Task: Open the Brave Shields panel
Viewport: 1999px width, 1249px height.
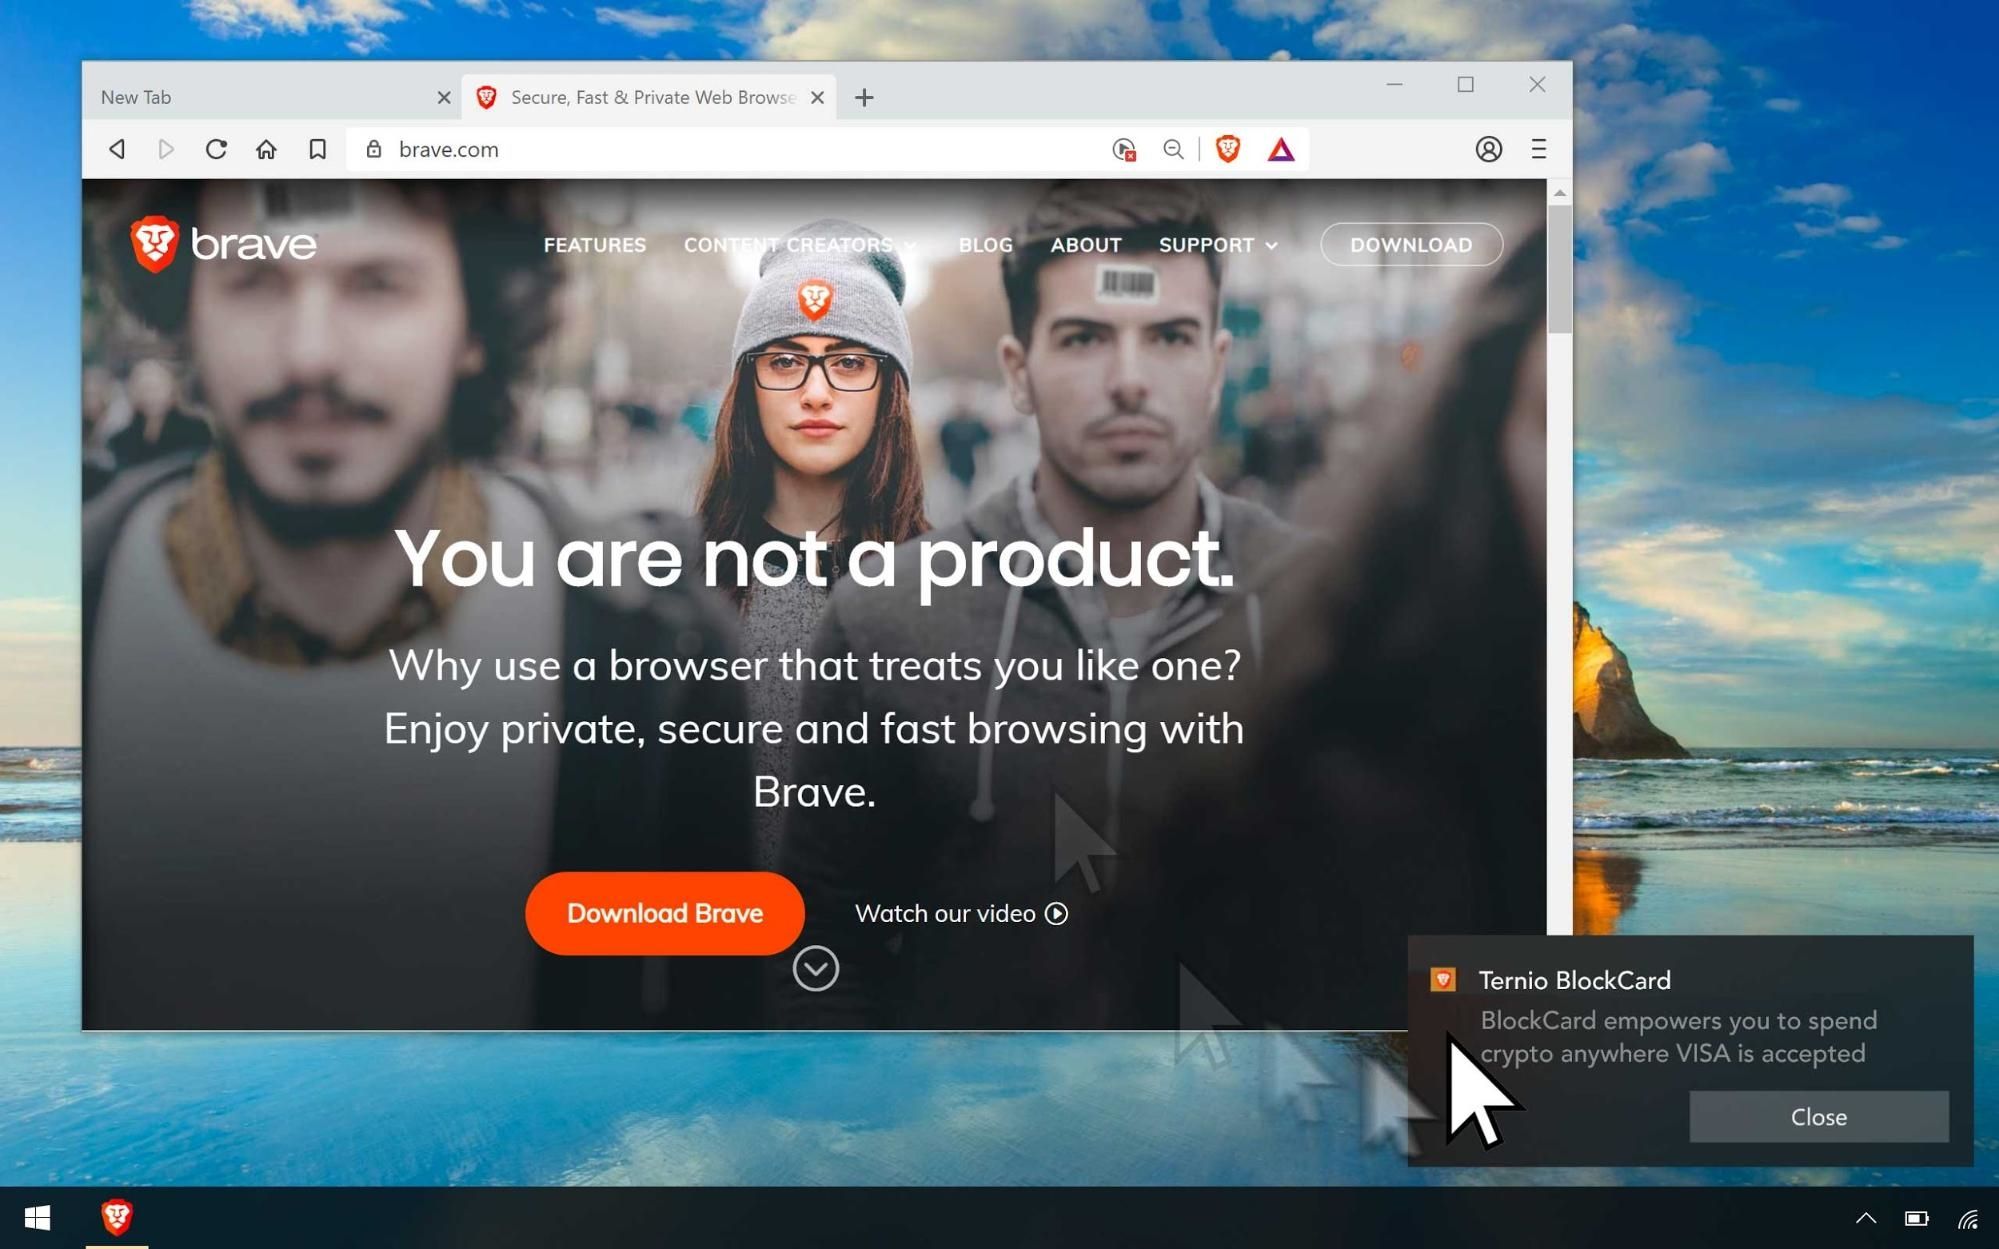Action: [x=1228, y=149]
